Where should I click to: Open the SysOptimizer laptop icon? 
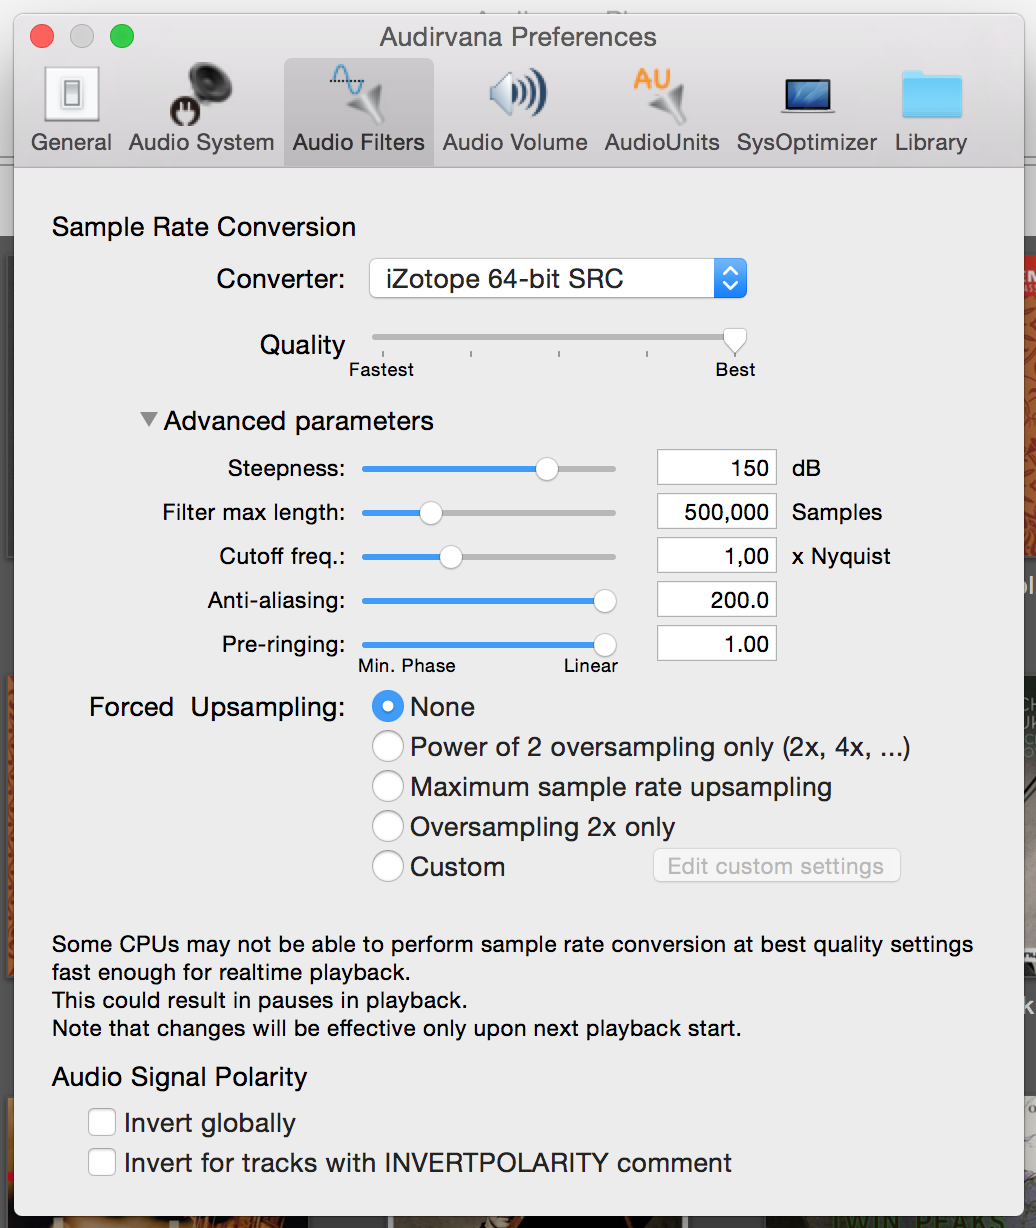click(x=807, y=96)
